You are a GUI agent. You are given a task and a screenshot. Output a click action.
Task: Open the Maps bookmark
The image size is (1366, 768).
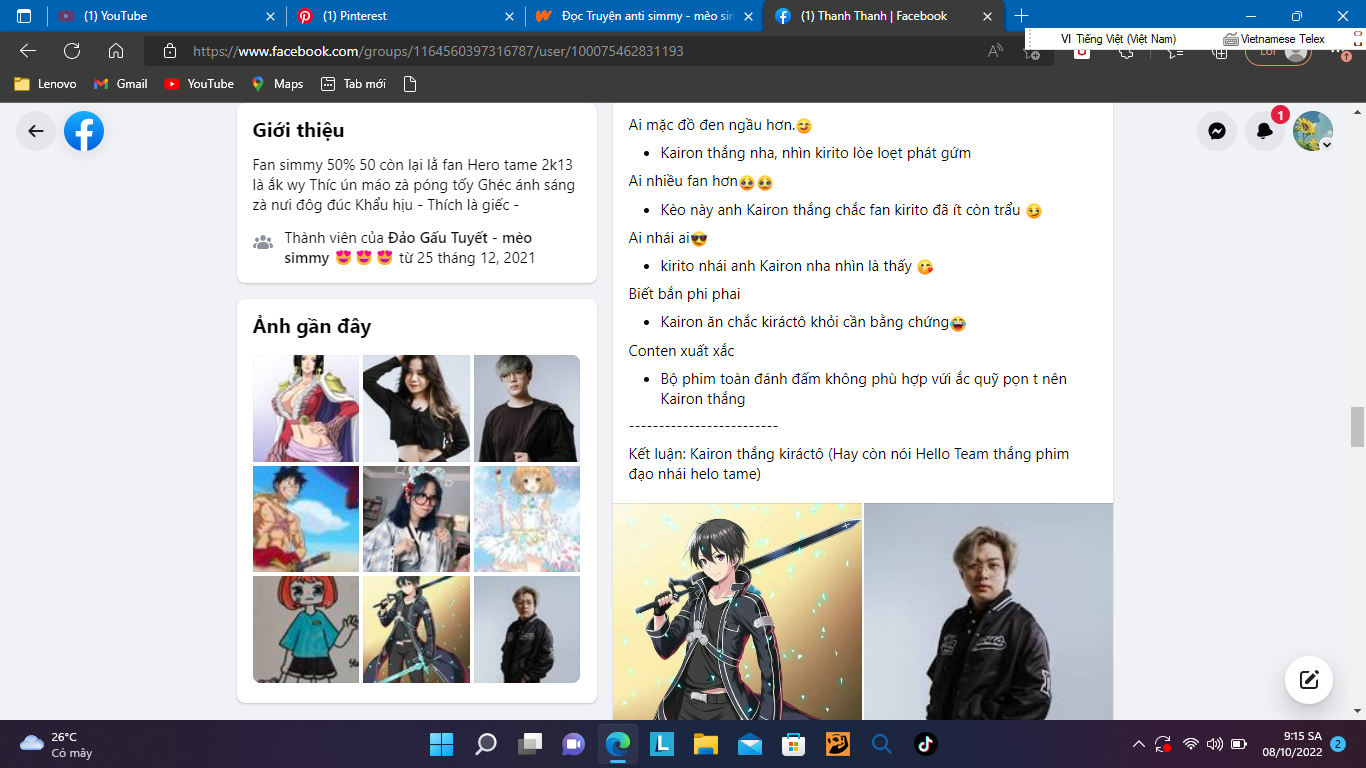coord(277,84)
